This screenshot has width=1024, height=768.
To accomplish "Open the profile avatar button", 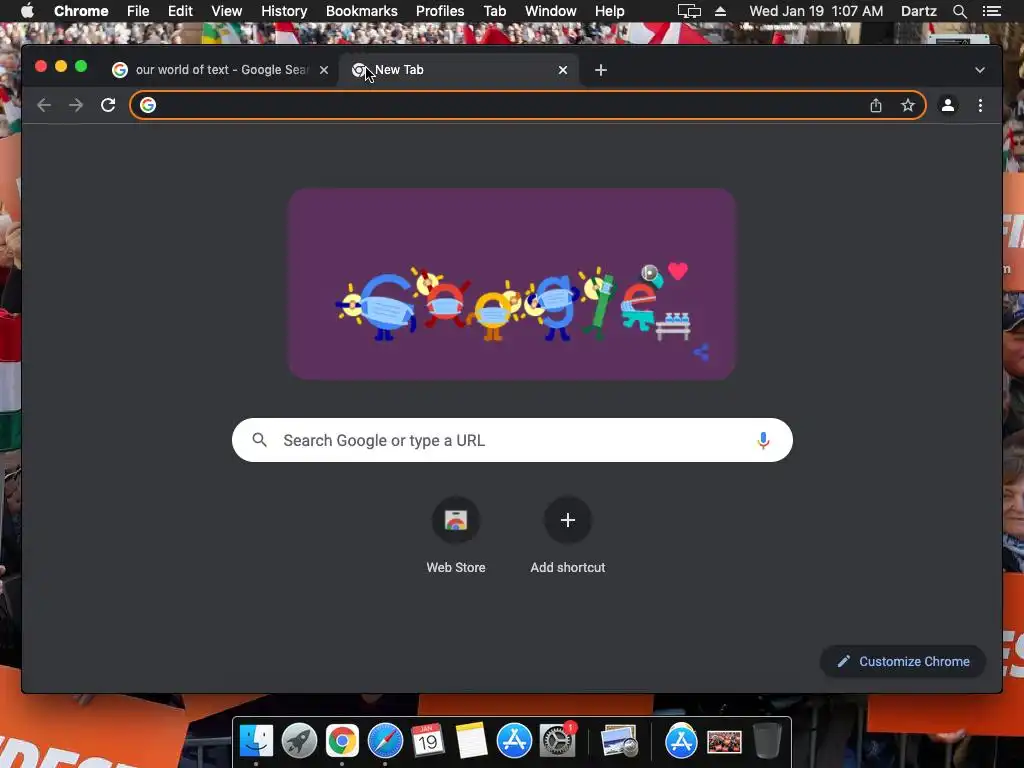I will (948, 105).
